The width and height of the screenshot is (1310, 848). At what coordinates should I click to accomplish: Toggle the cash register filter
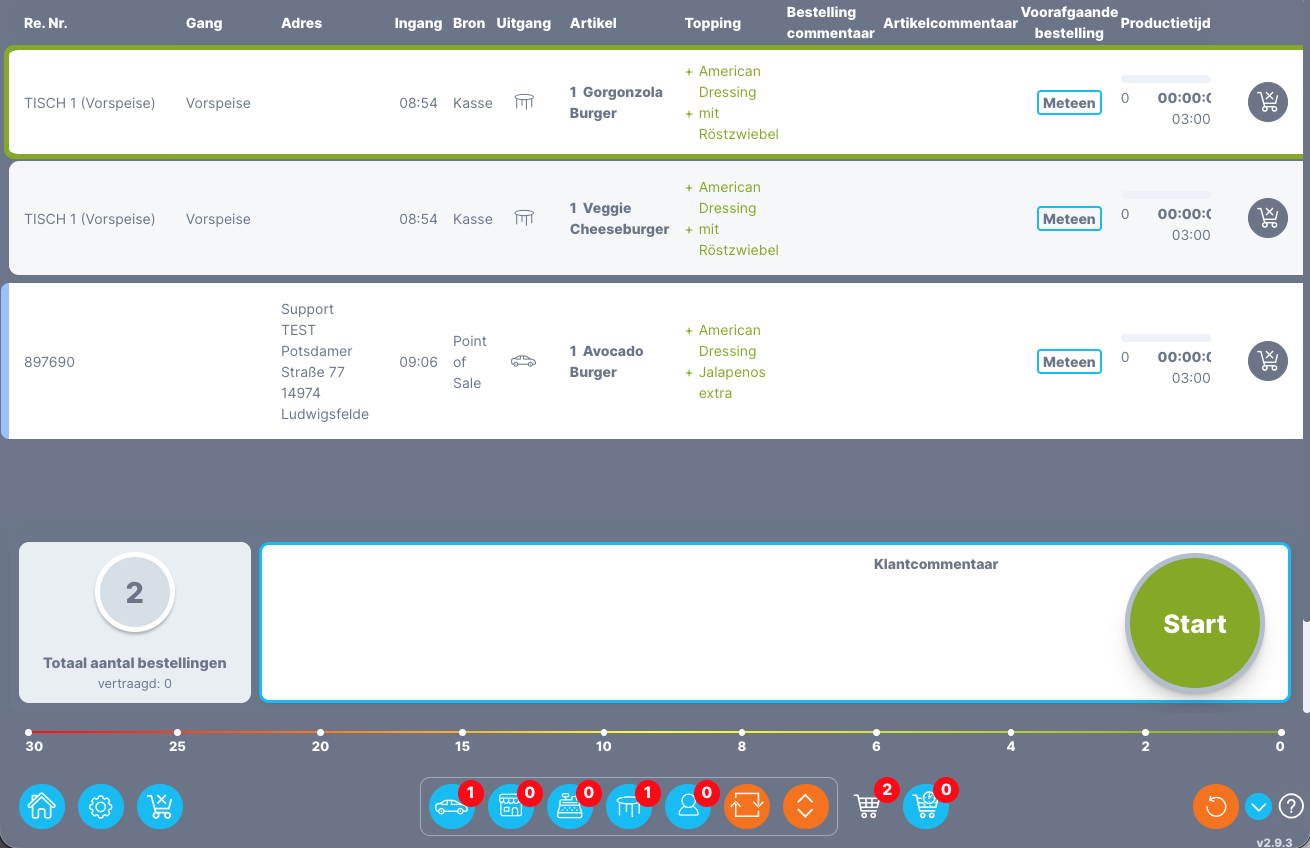coord(569,806)
